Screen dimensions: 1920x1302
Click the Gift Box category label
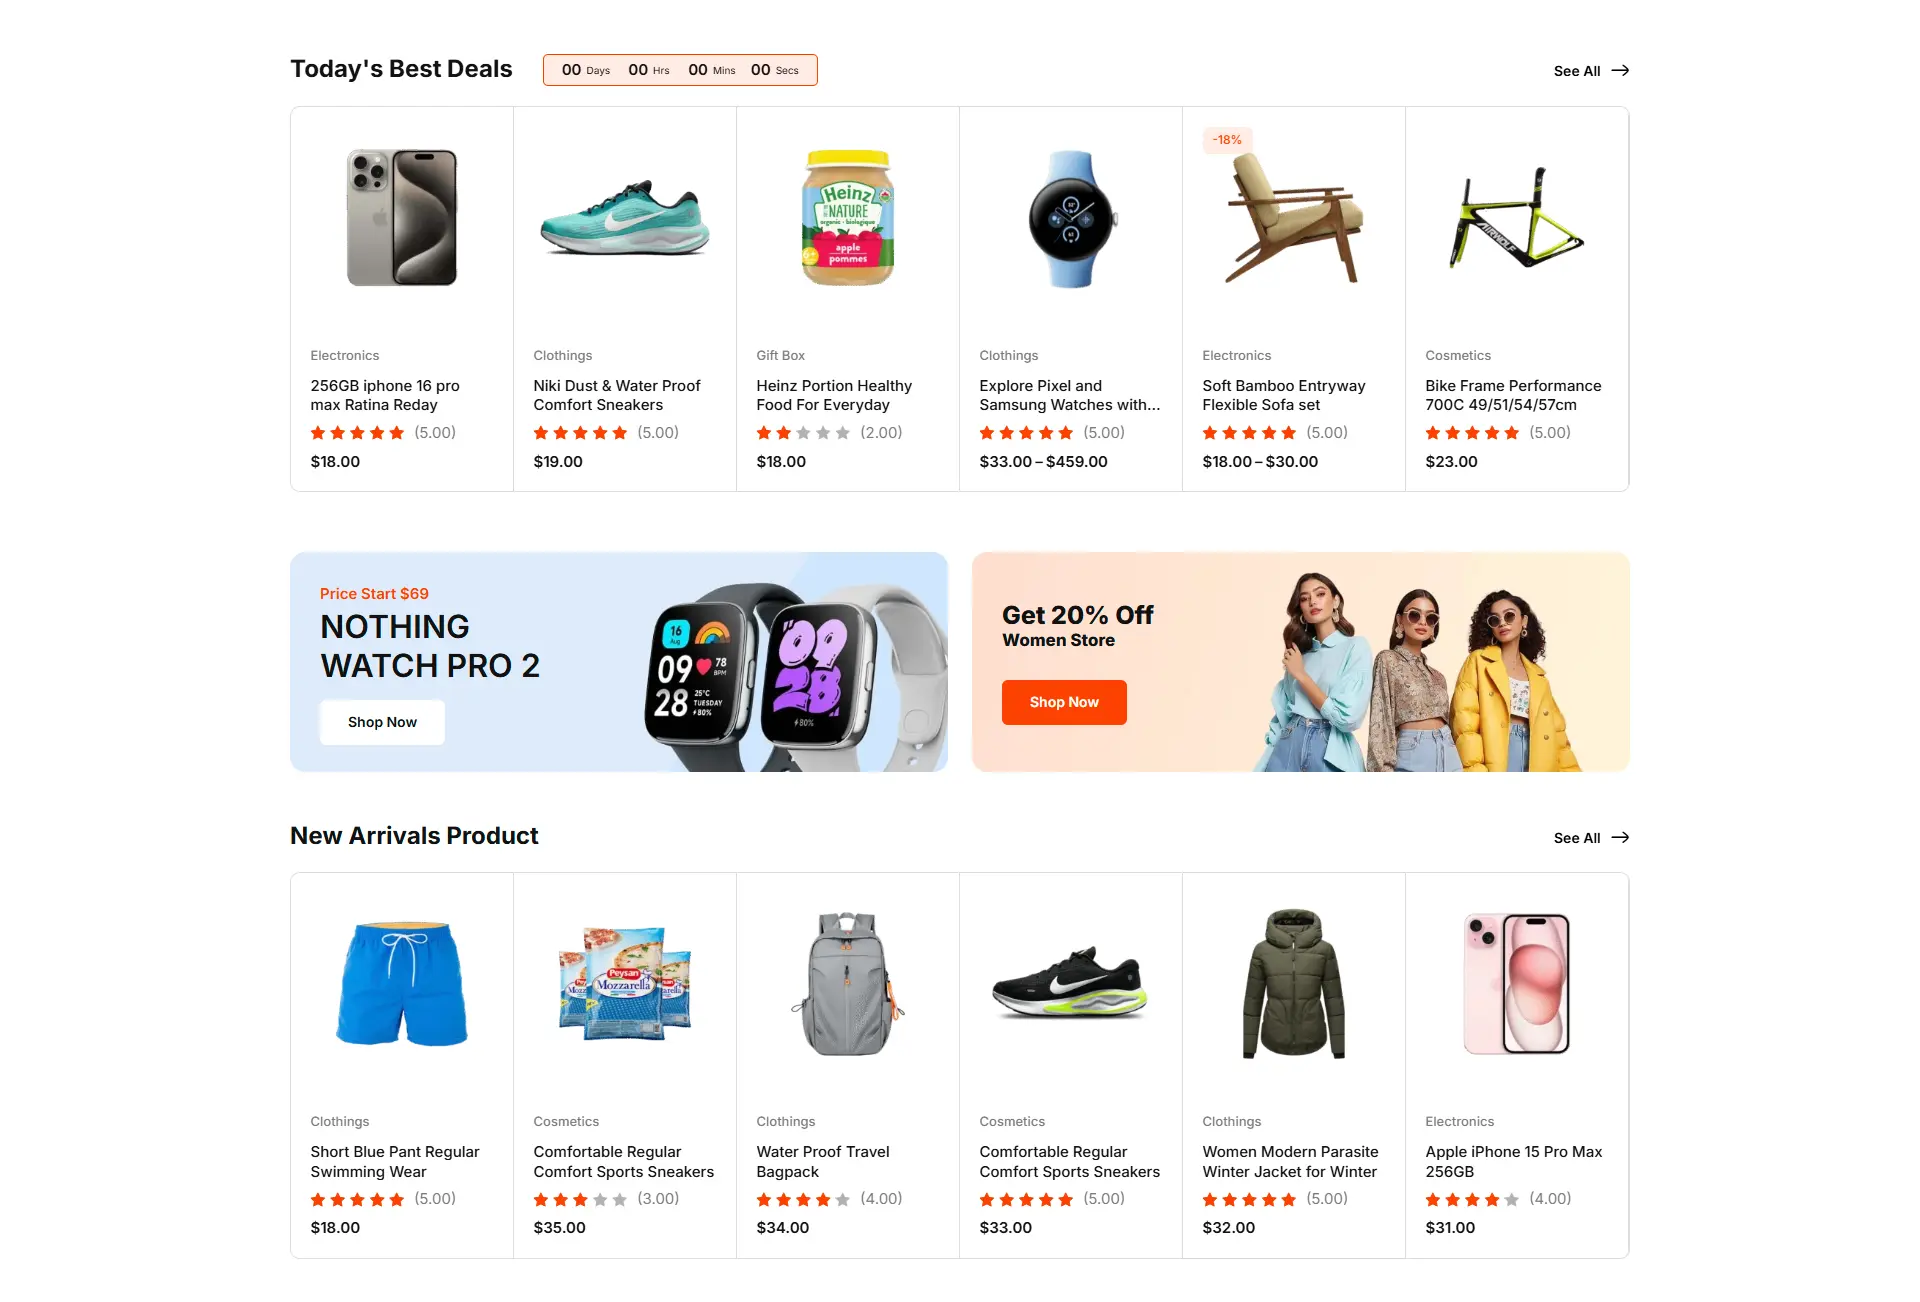pos(780,356)
